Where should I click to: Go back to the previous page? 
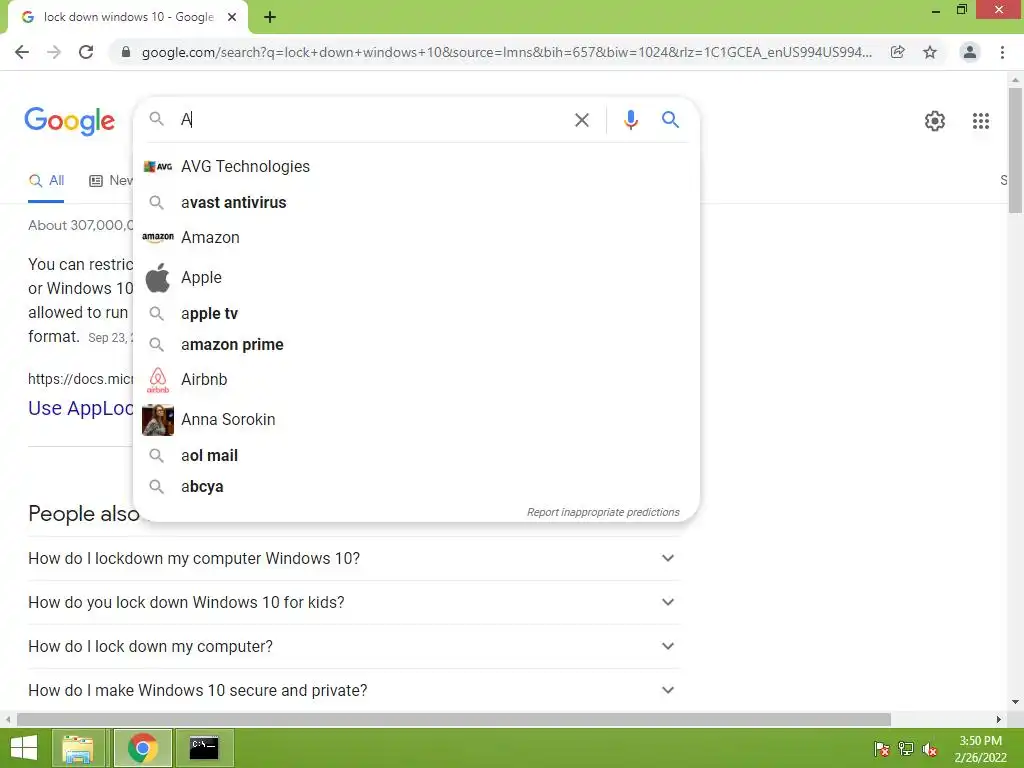point(22,52)
